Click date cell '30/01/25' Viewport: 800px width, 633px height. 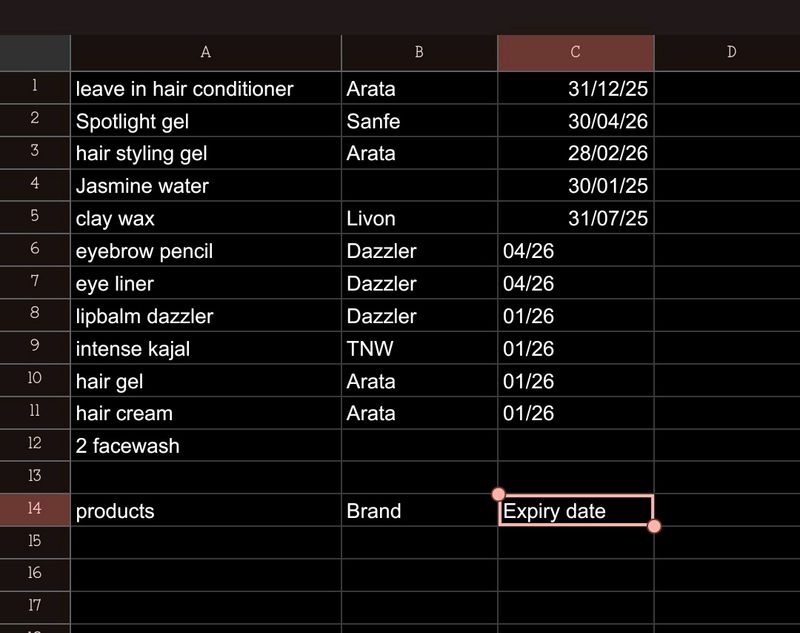click(576, 186)
